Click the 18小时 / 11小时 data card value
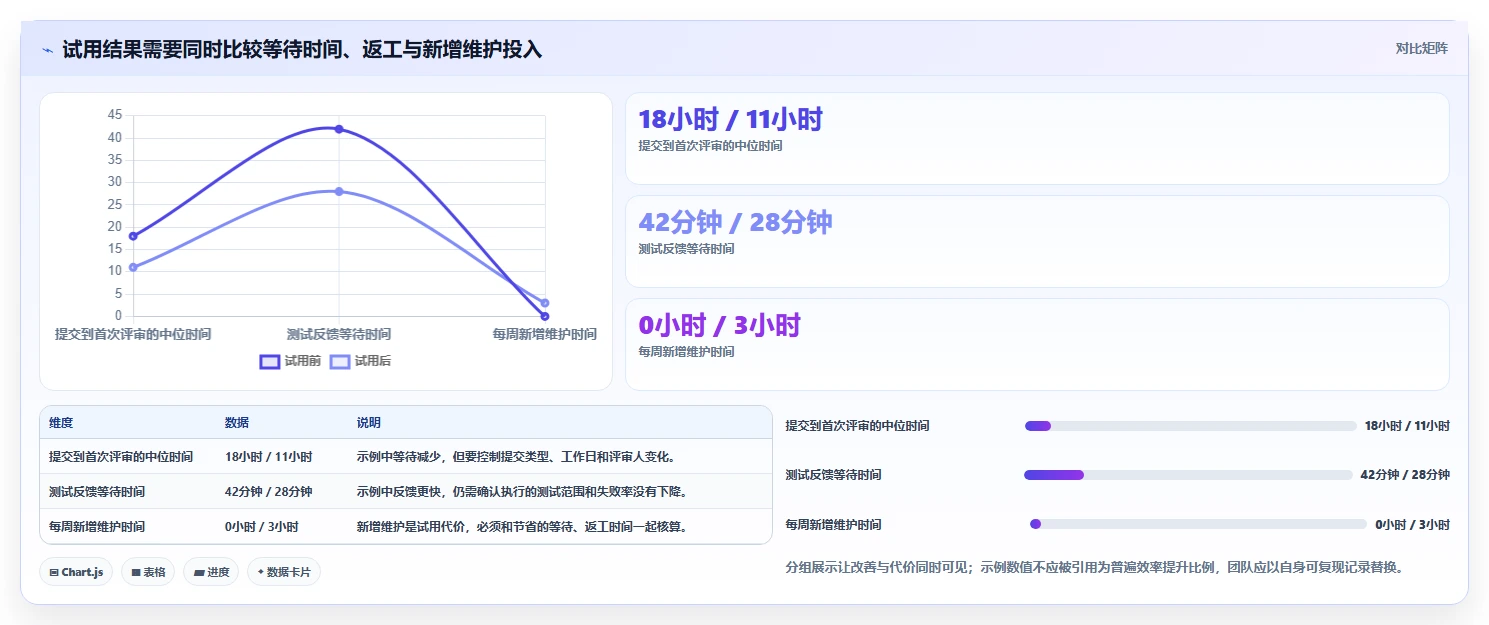 pyautogui.click(x=730, y=120)
